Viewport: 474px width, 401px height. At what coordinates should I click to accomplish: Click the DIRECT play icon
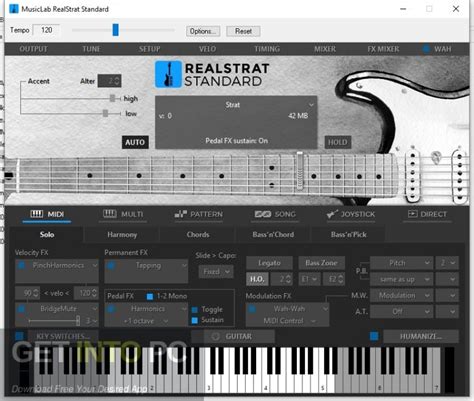pos(413,214)
